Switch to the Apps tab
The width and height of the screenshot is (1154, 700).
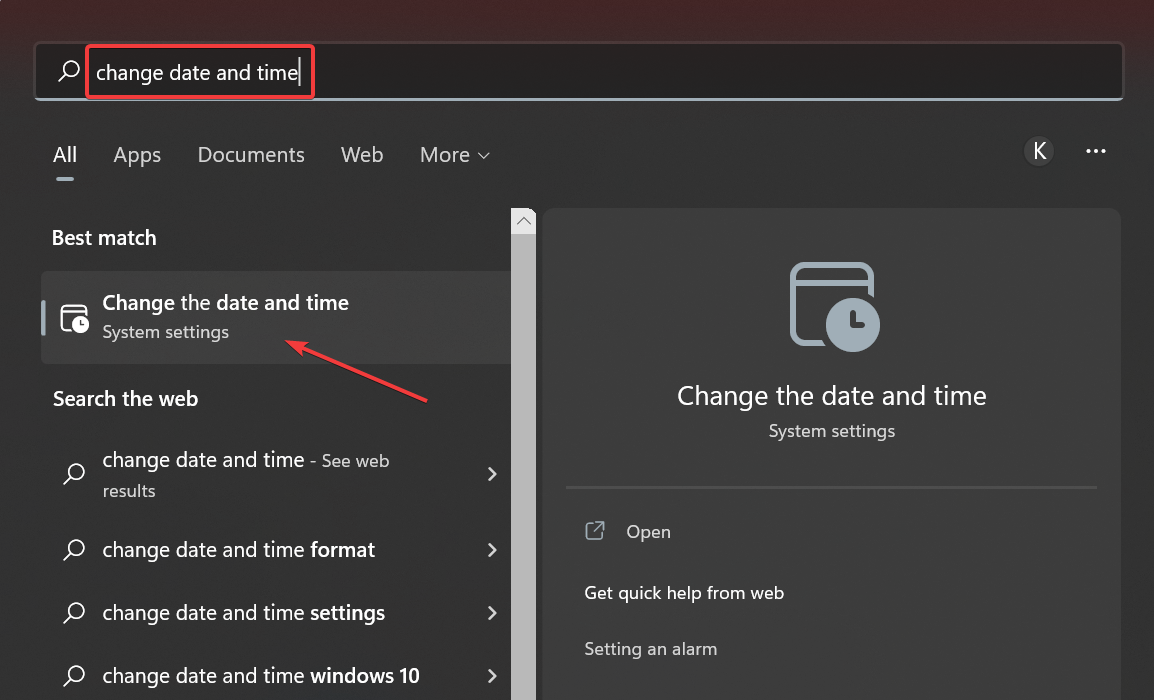[x=137, y=155]
